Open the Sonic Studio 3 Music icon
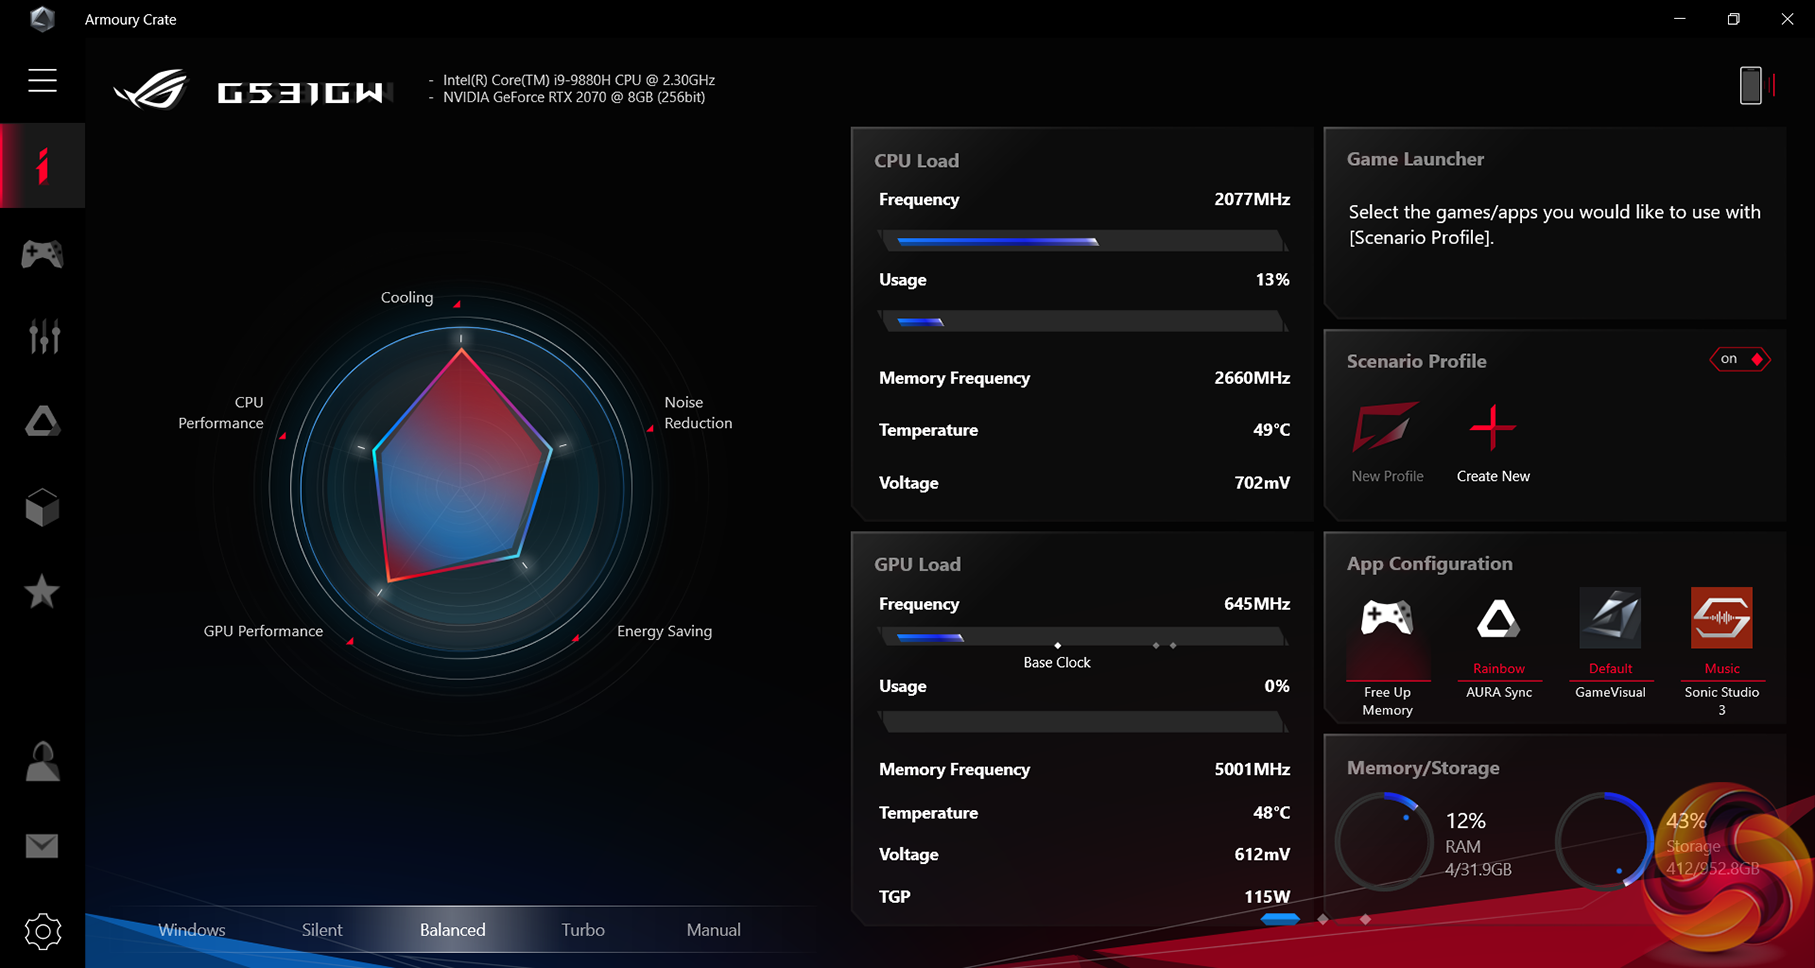 pos(1722,618)
